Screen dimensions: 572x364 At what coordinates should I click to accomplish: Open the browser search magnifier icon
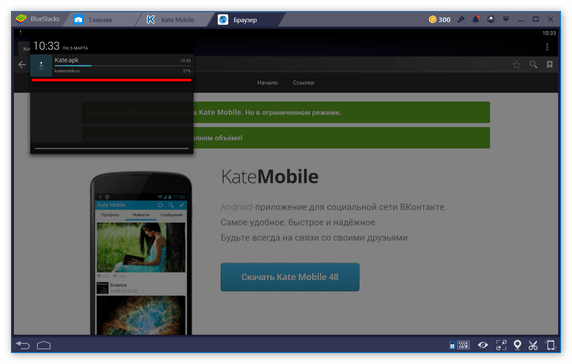pos(533,65)
